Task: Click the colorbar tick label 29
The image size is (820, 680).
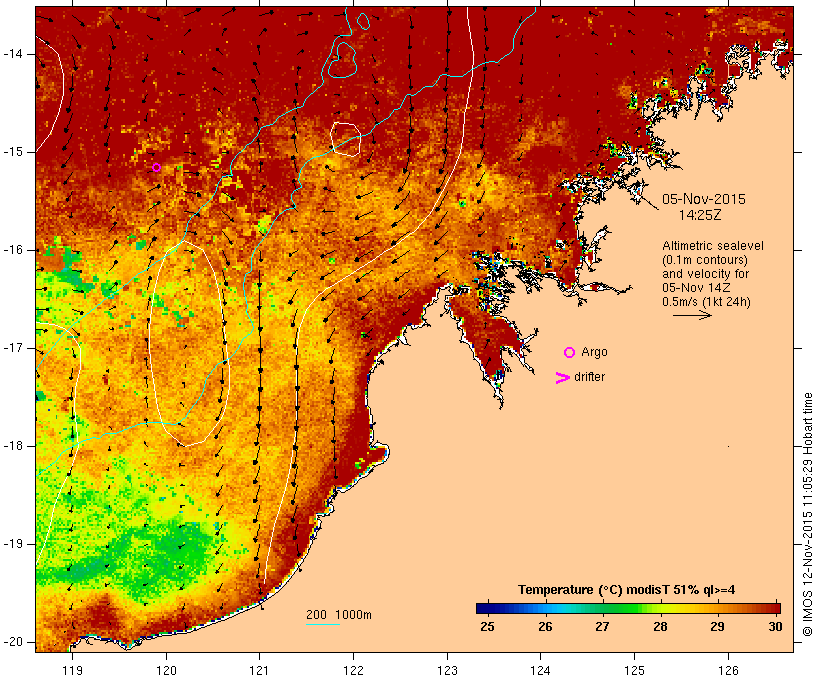Action: coord(718,627)
